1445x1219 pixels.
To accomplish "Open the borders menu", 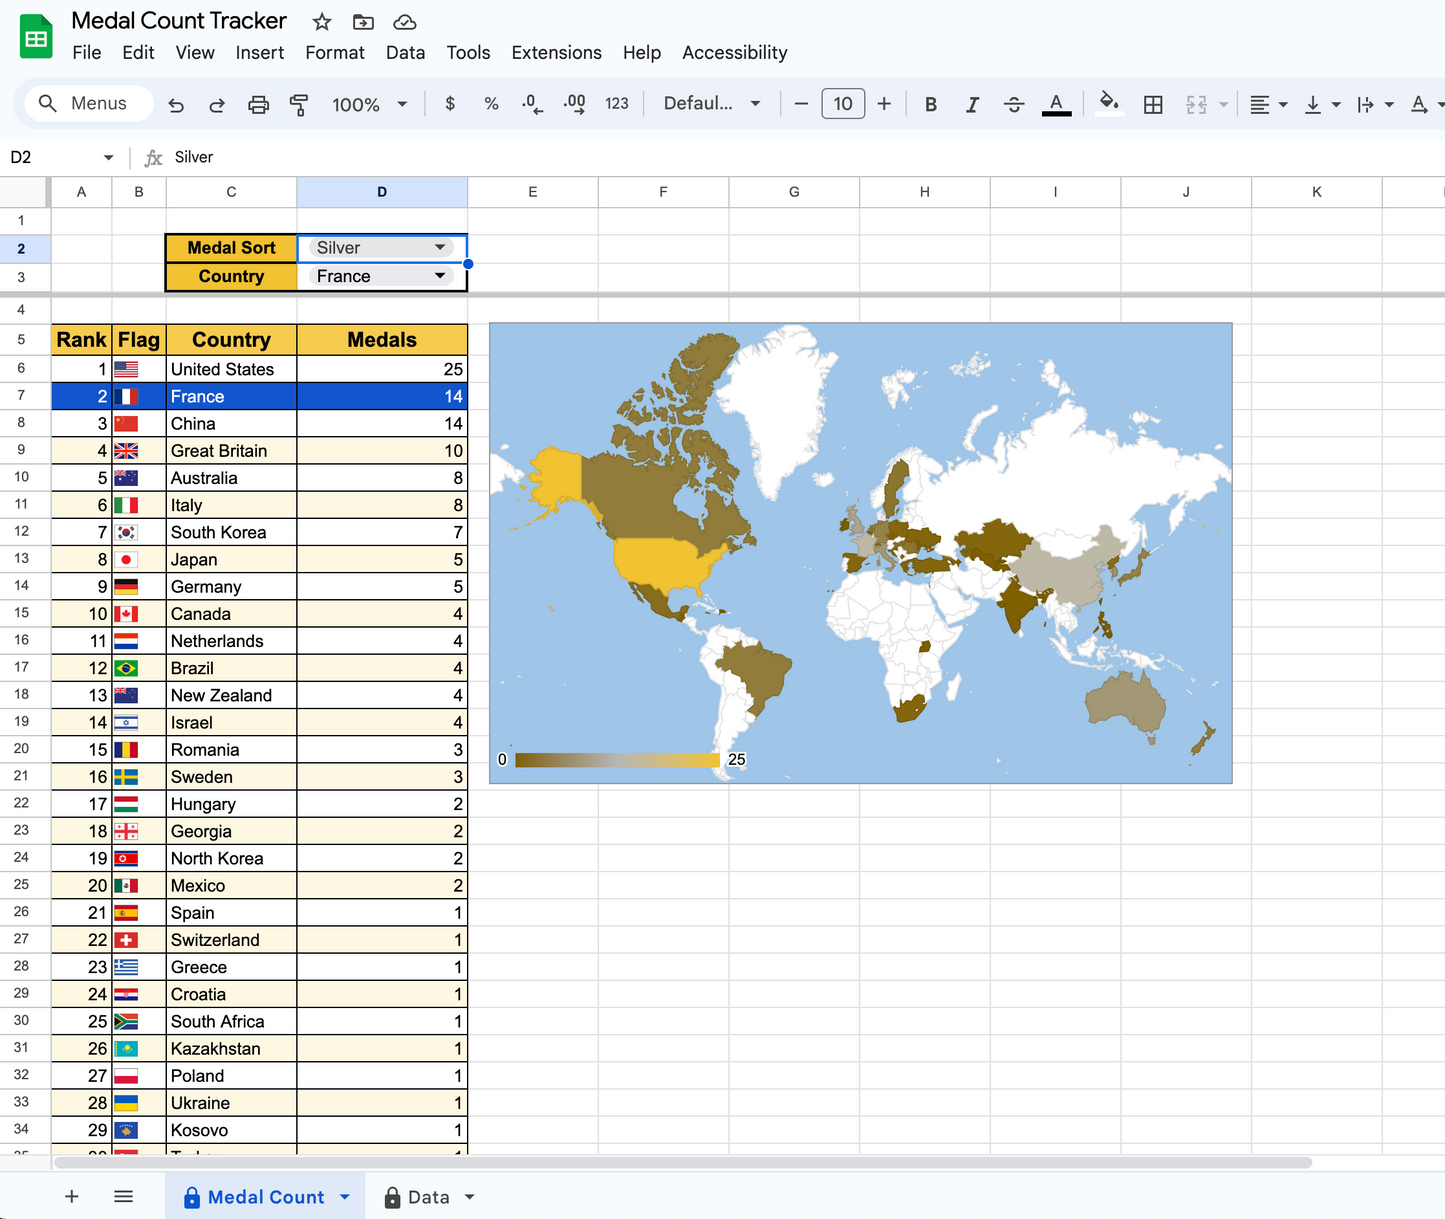I will point(1153,103).
